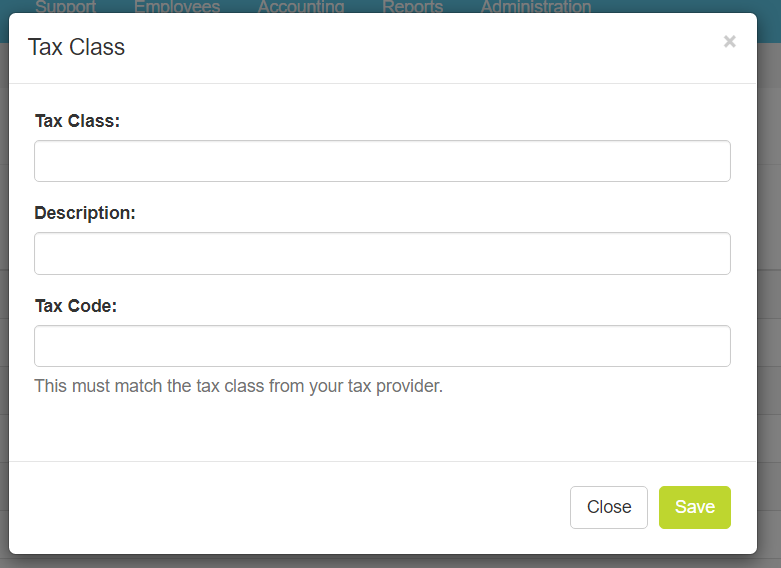The height and width of the screenshot is (568, 781).
Task: Dismiss the dialog with the X icon
Action: (x=729, y=41)
